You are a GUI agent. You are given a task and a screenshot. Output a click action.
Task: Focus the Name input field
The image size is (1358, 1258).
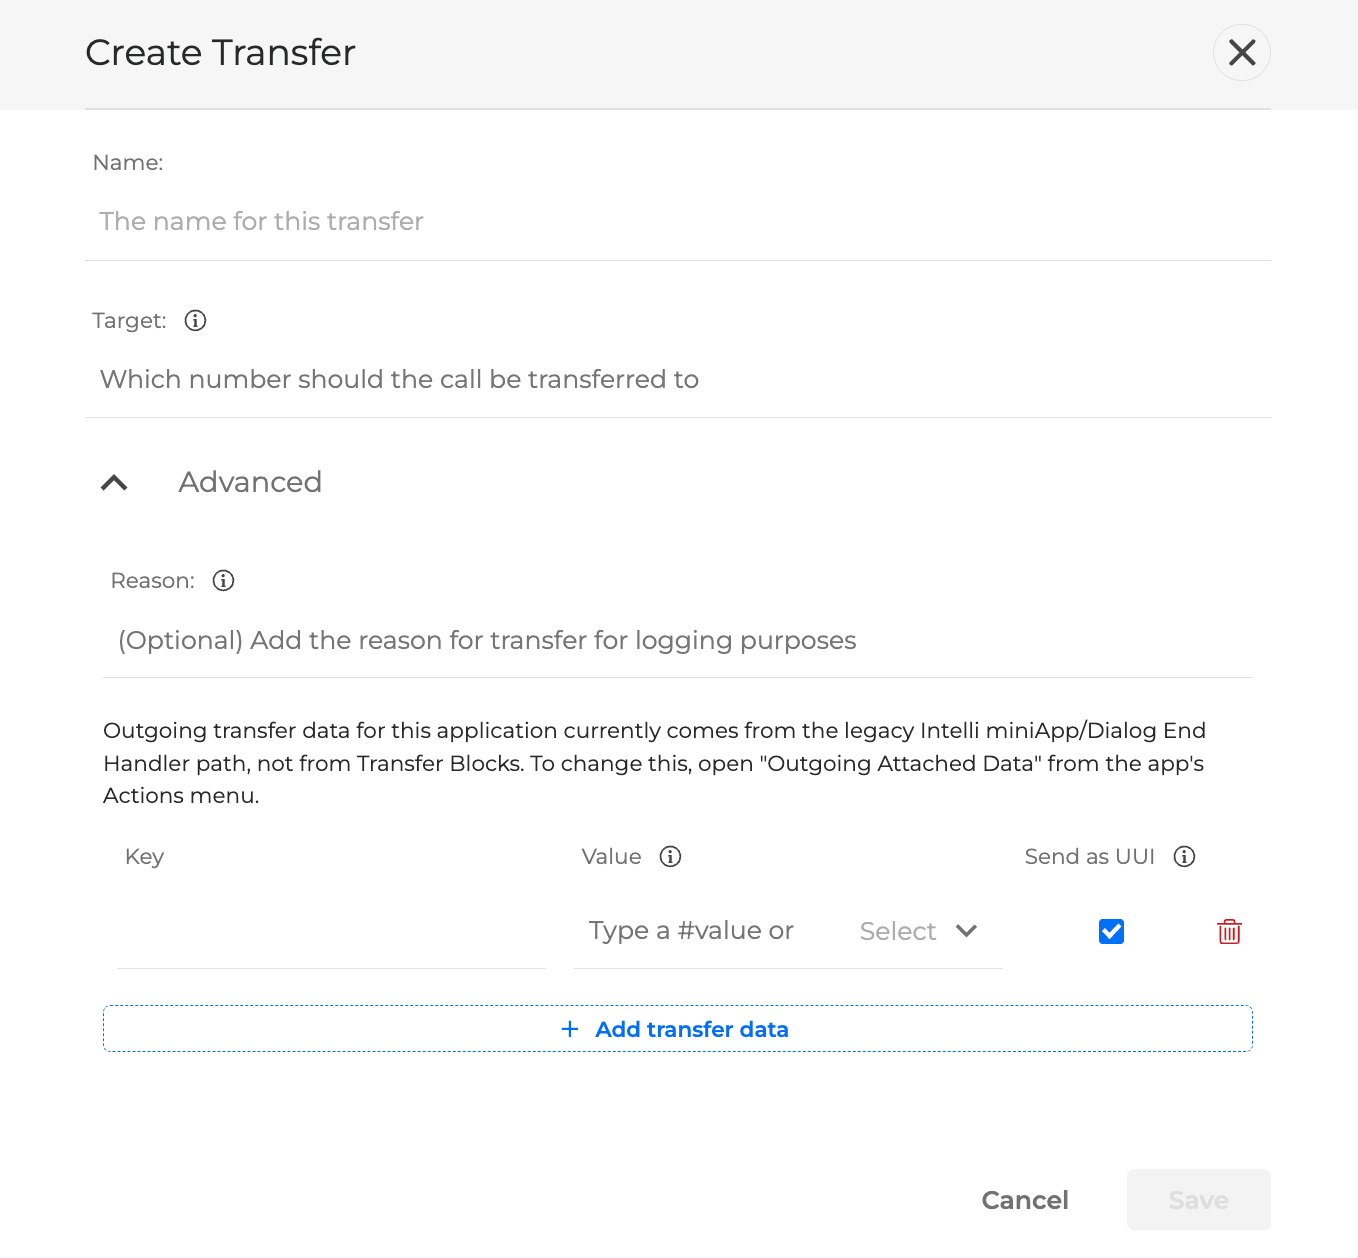678,221
